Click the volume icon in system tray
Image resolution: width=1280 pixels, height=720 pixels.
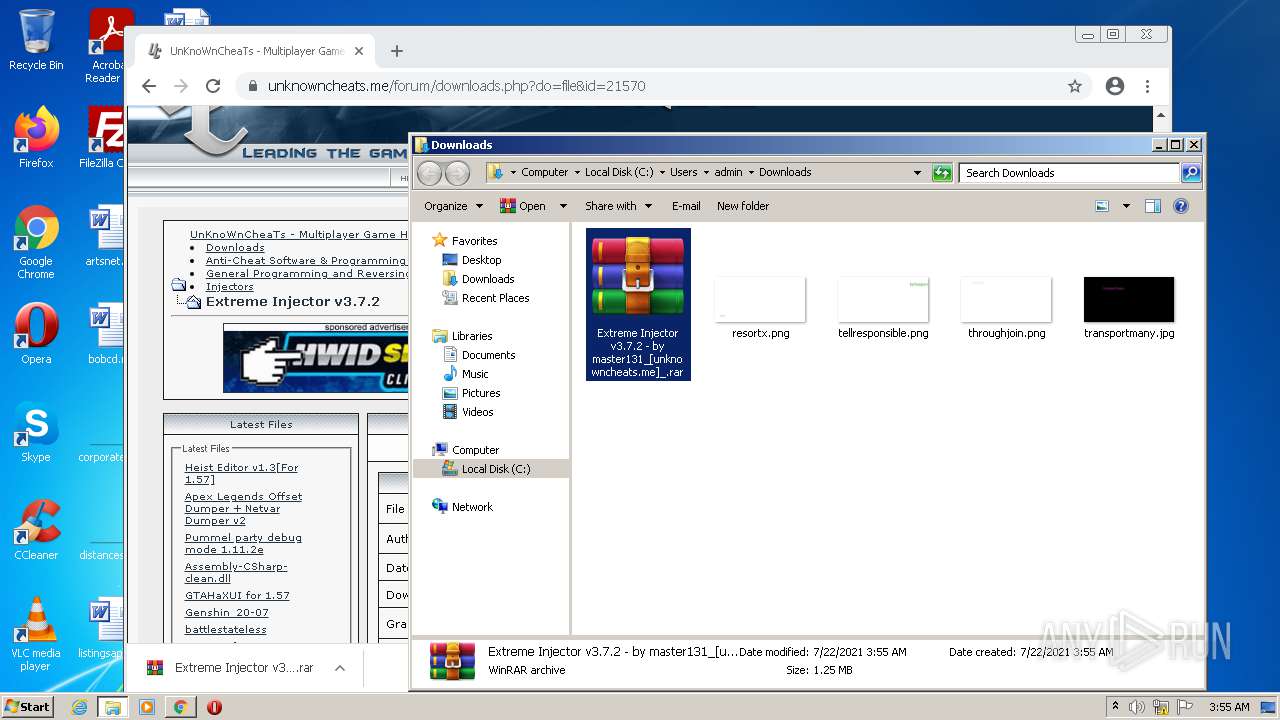(1137, 707)
